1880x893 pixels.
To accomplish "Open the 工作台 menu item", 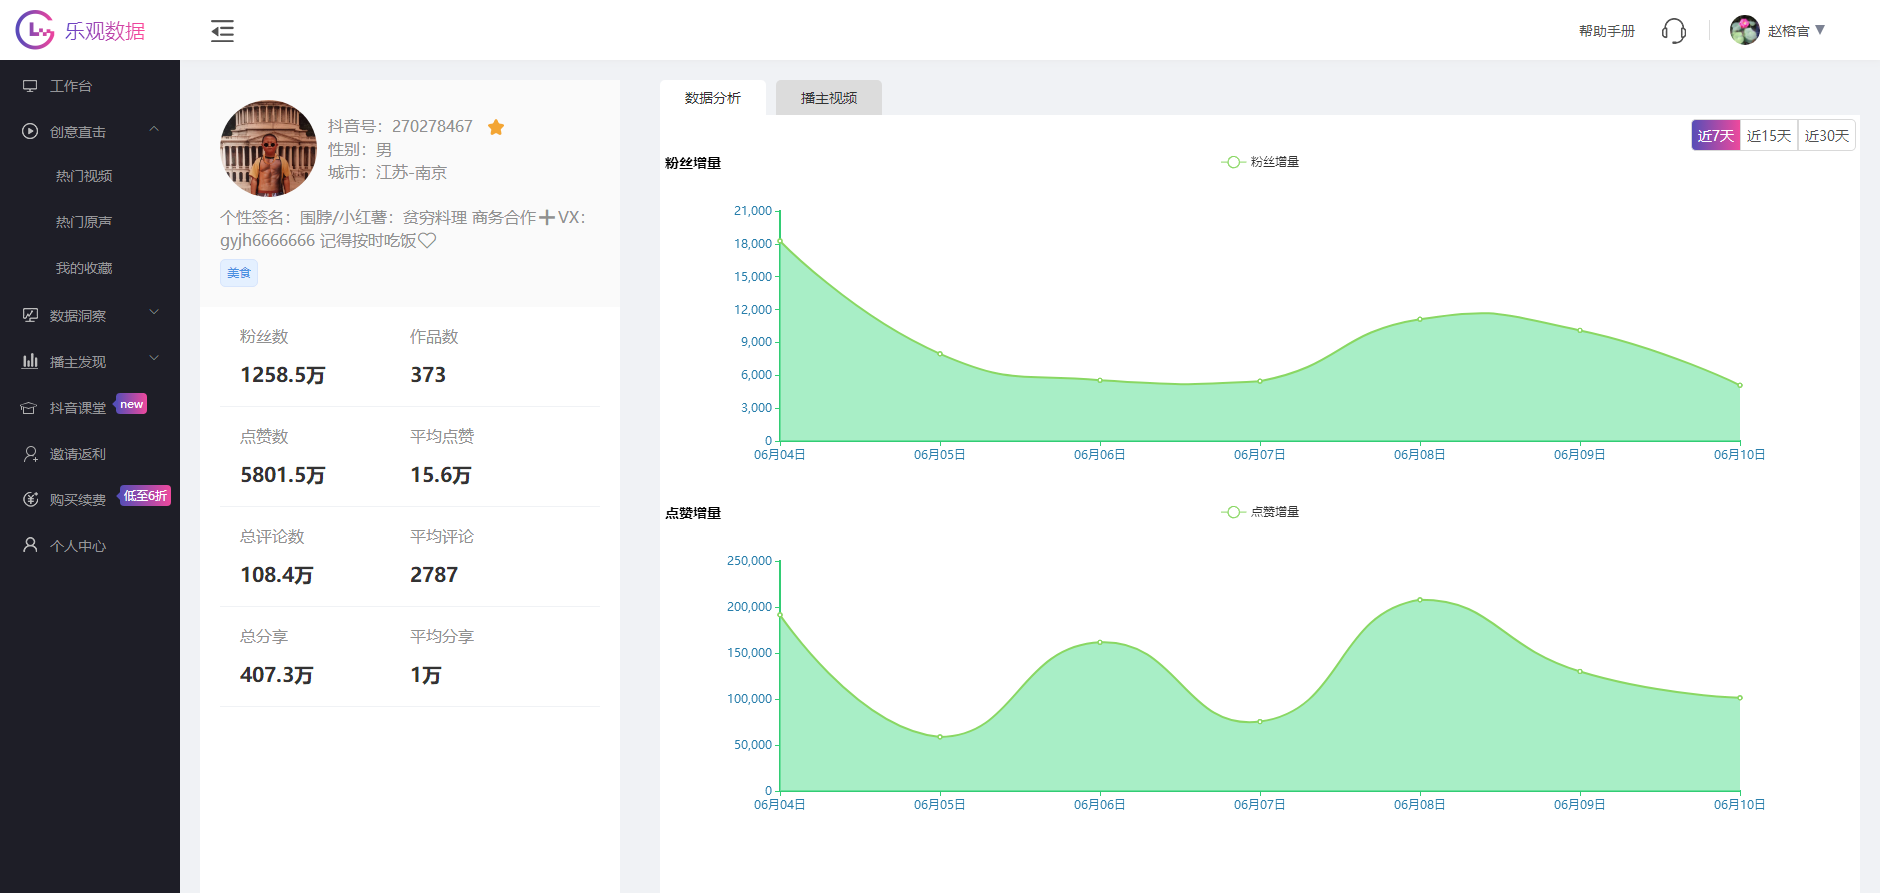I will [x=90, y=86].
